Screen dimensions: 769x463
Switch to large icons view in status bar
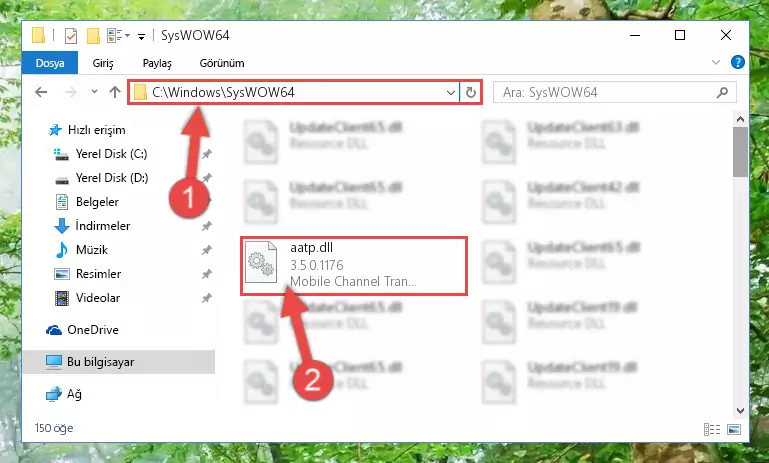734,430
